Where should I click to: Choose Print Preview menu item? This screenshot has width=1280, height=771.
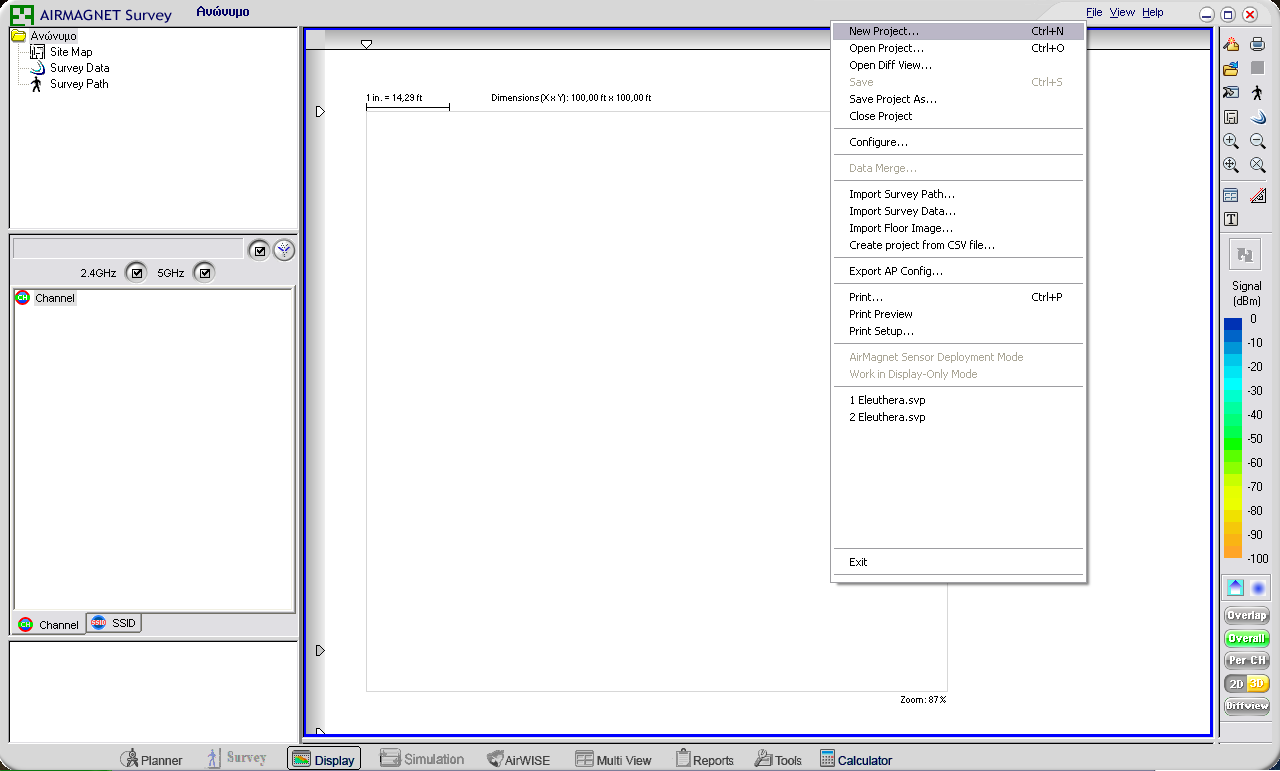[958, 314]
